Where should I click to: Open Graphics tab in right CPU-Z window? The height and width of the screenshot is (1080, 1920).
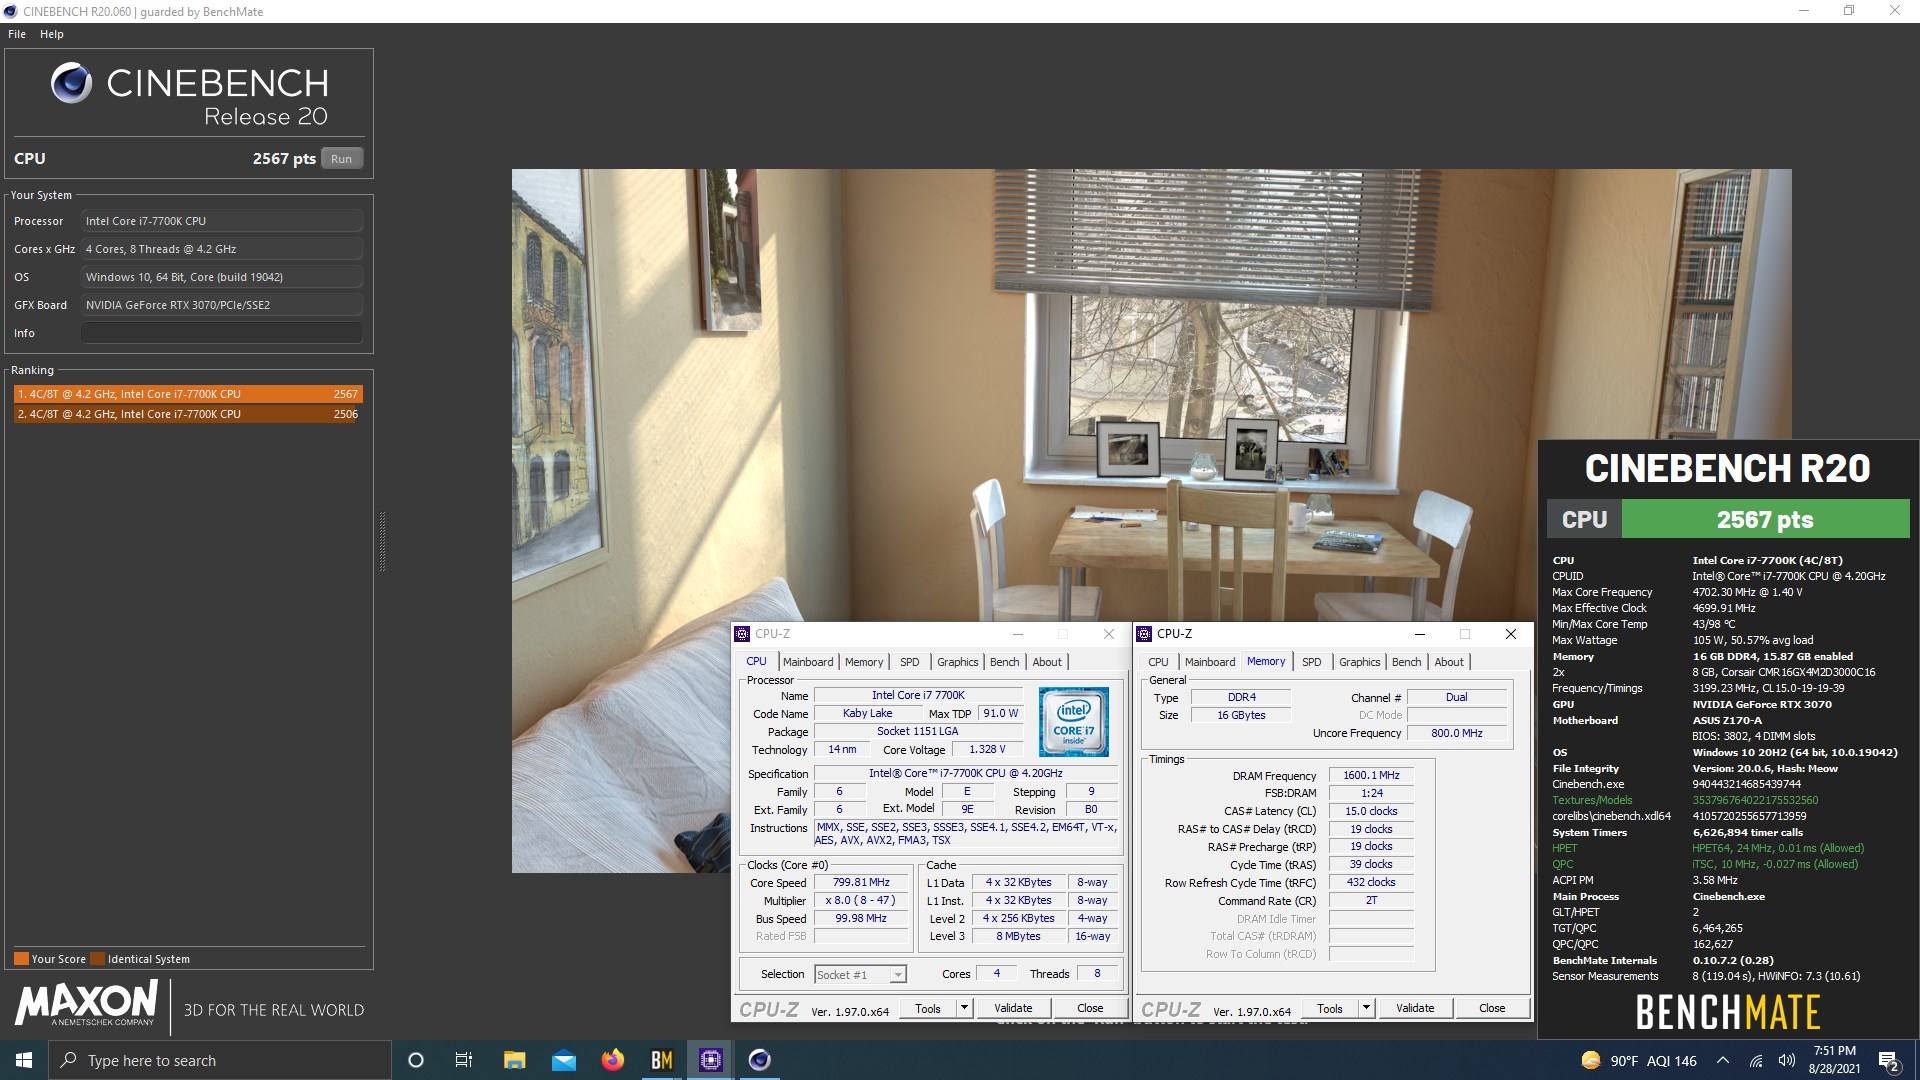pyautogui.click(x=1359, y=662)
